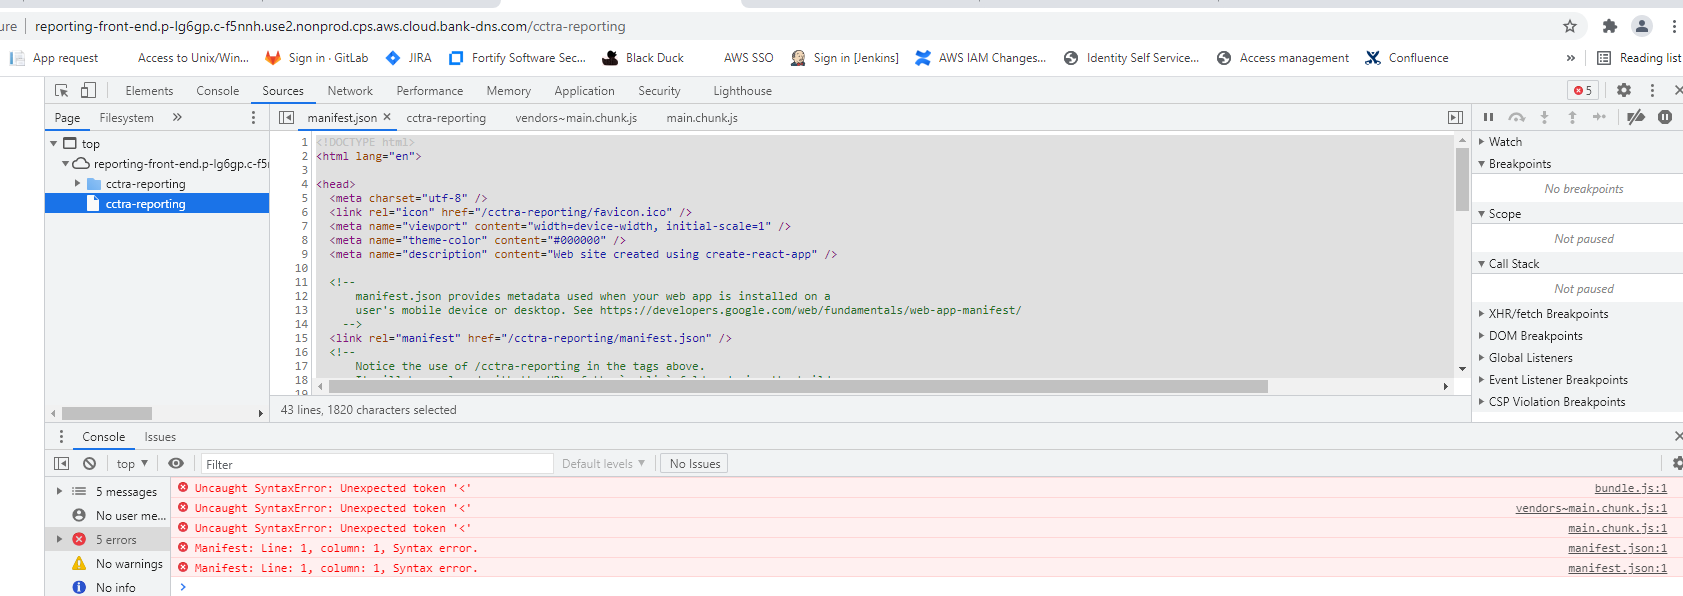Select the 5 errors sidebar filter
The image size is (1683, 596).
(x=108, y=540)
